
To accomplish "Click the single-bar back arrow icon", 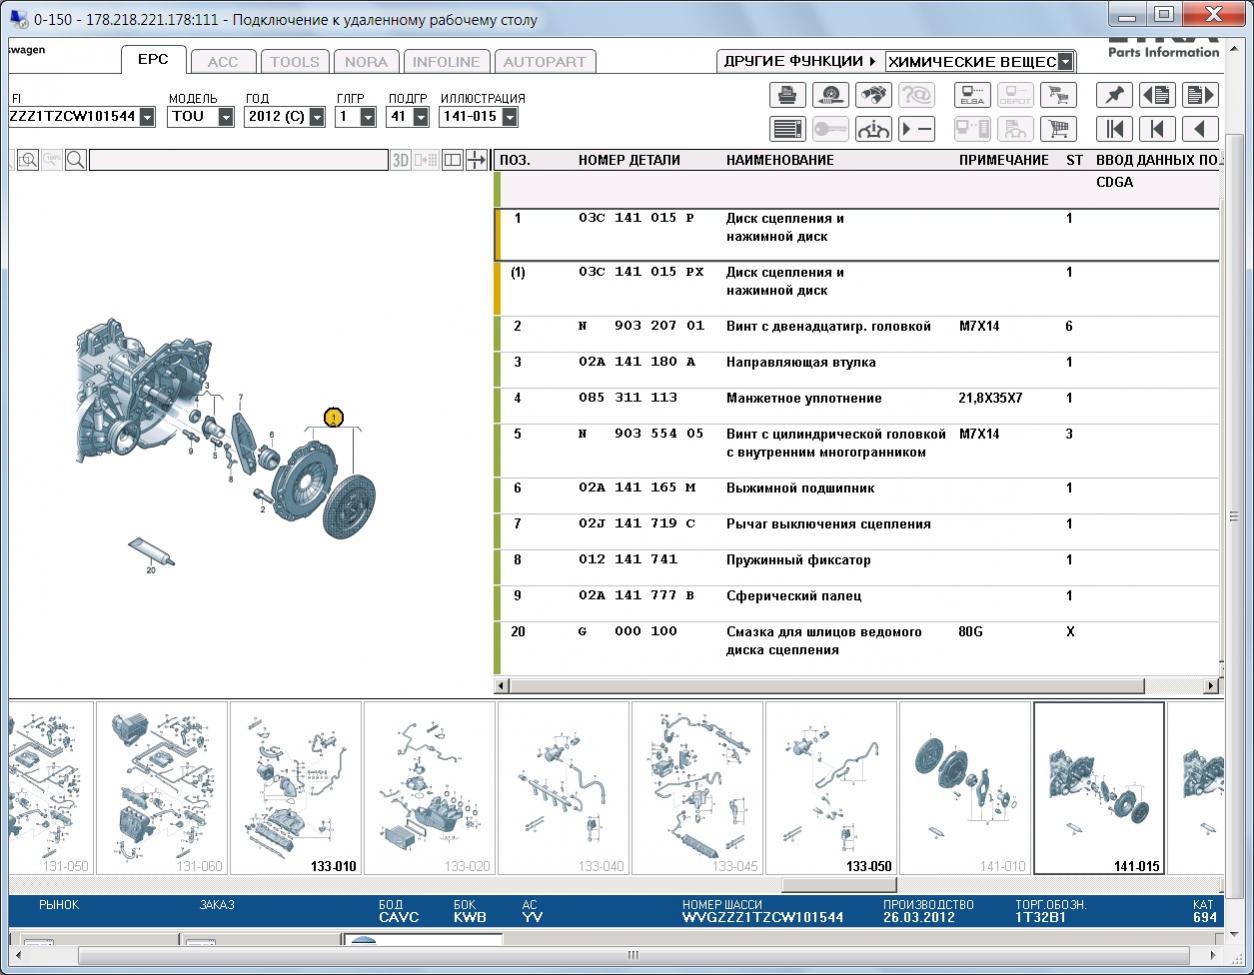I will pyautogui.click(x=1157, y=129).
